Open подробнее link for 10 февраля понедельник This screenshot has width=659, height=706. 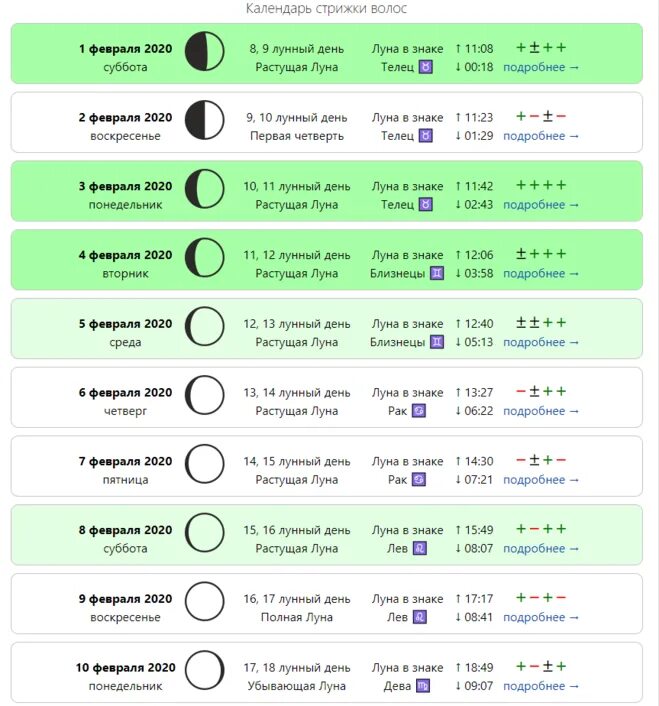[541, 686]
